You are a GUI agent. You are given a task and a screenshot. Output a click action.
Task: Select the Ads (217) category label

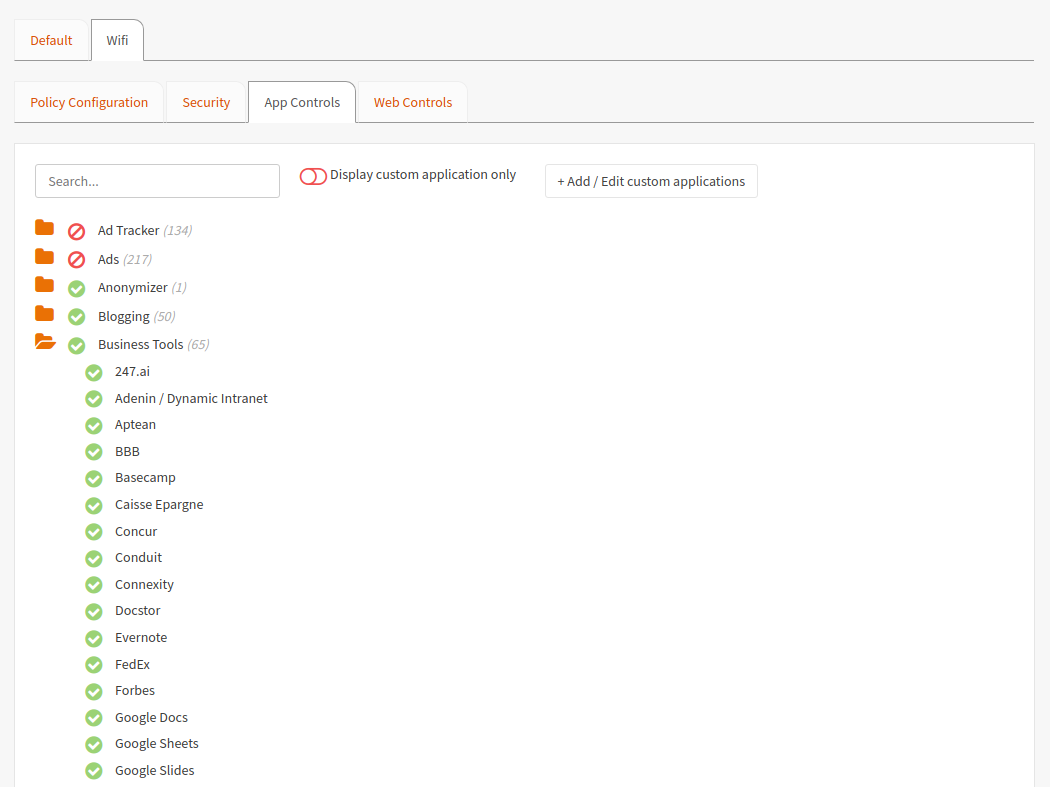[125, 259]
